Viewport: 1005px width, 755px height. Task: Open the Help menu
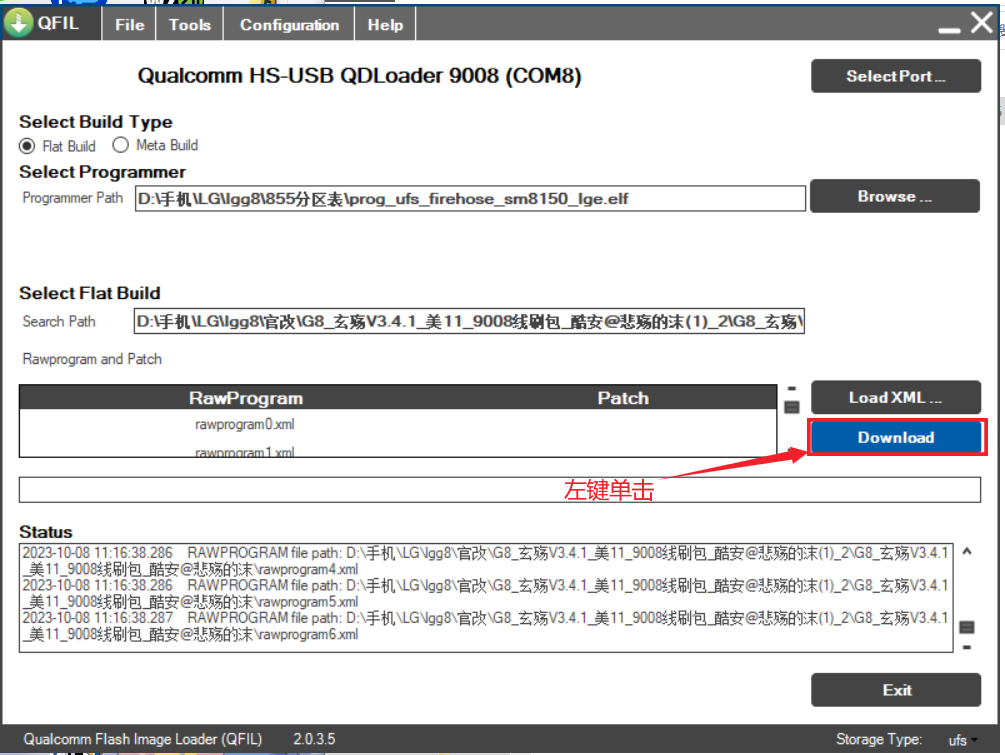click(385, 25)
